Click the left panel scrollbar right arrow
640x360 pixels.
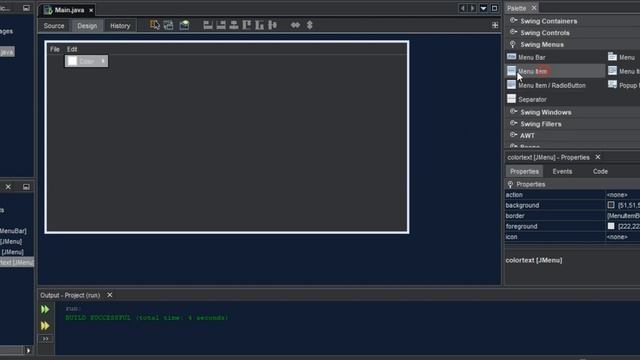28,350
